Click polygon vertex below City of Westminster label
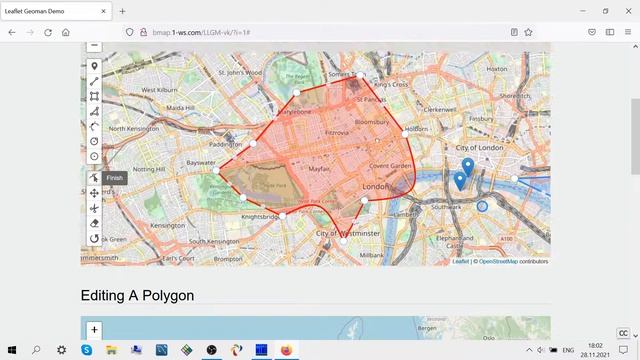Viewport: 640px width, 360px height. coord(344,241)
